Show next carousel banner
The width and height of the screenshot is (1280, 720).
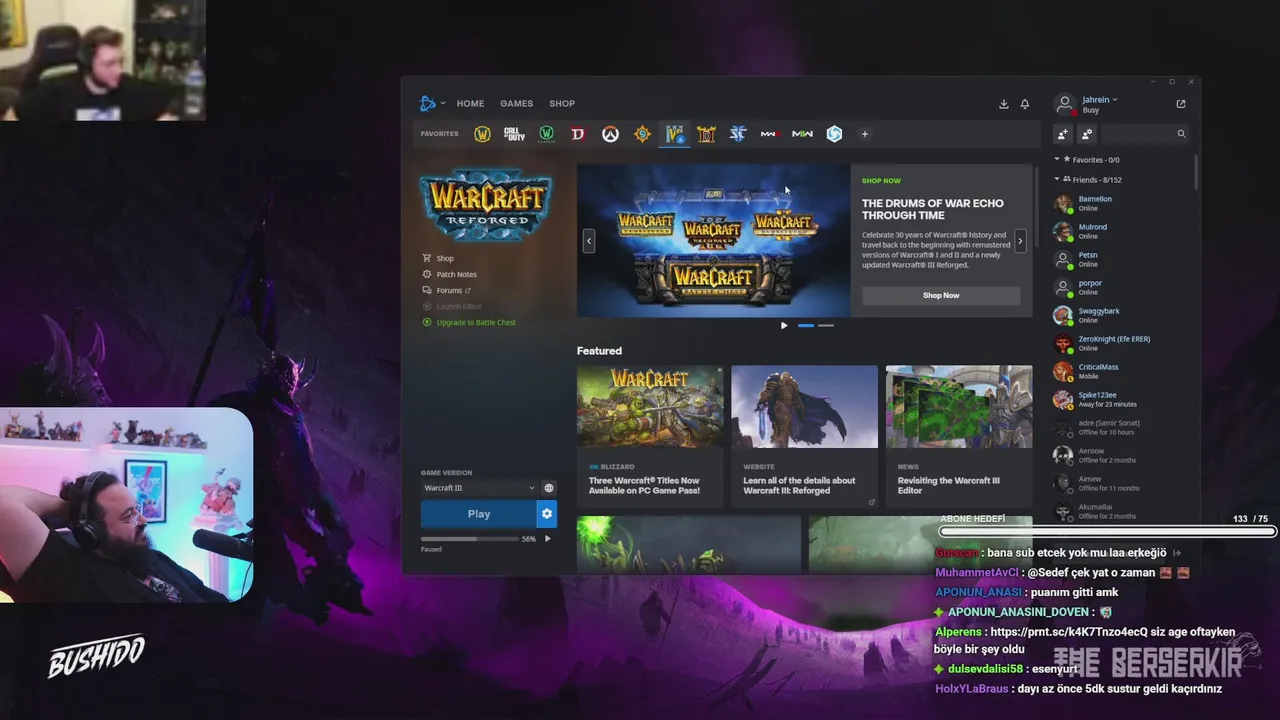click(x=1020, y=241)
